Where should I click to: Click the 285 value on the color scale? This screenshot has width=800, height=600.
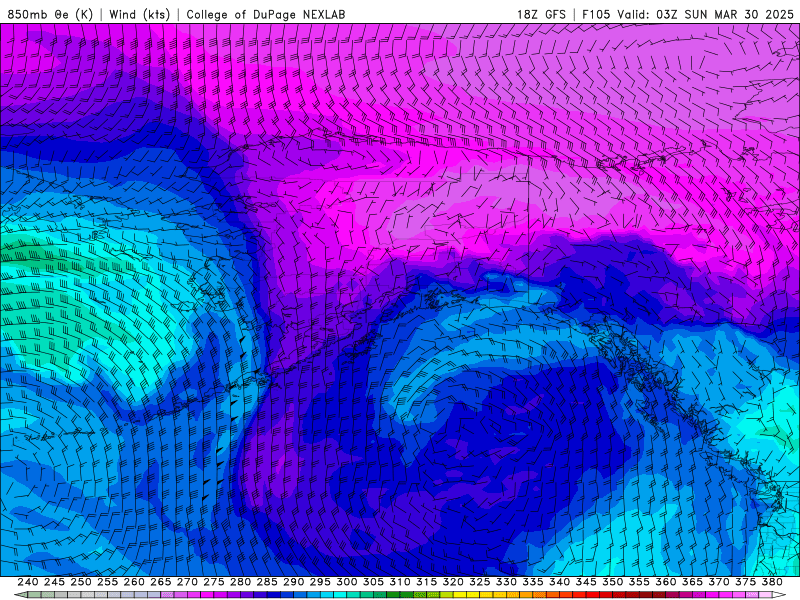click(266, 582)
